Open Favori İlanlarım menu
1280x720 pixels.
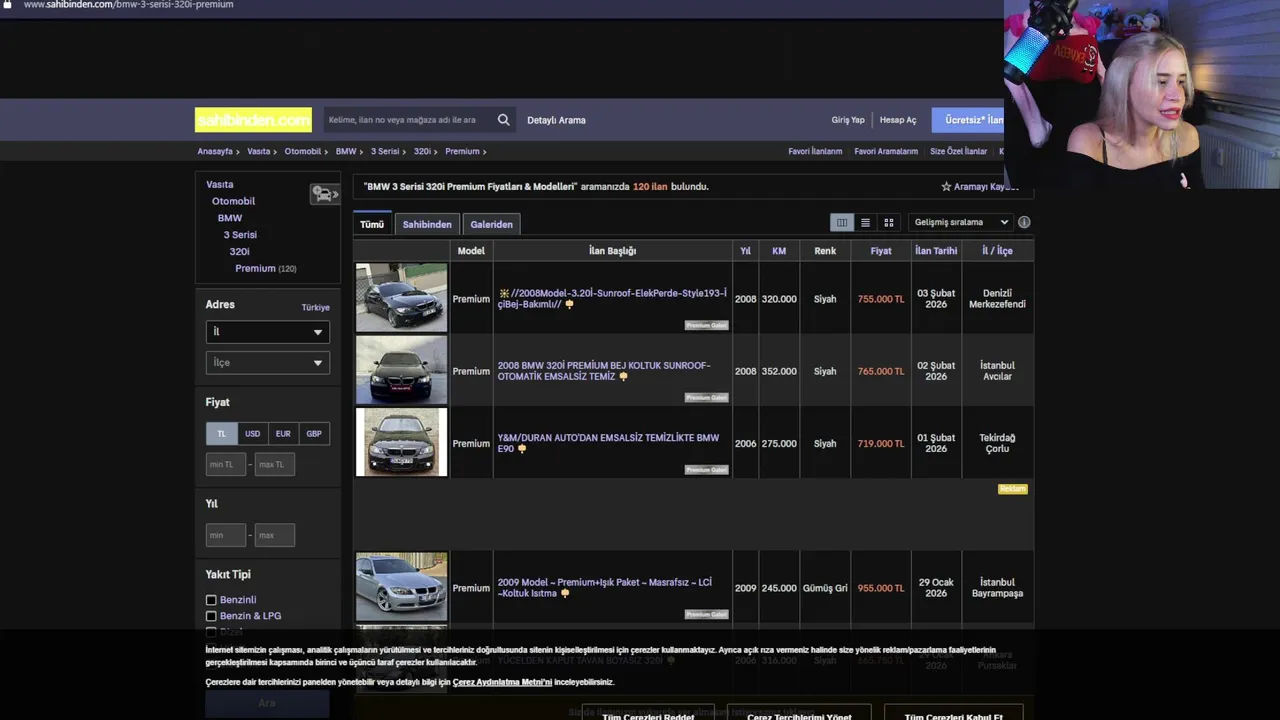tap(815, 152)
